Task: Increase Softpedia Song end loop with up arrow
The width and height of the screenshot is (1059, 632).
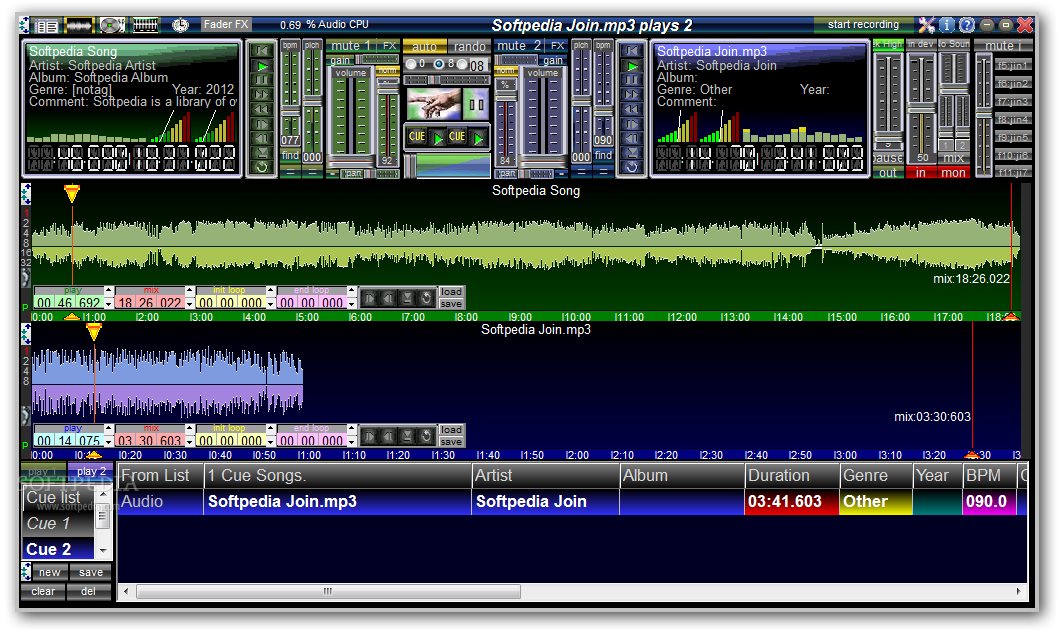Action: pyautogui.click(x=352, y=290)
